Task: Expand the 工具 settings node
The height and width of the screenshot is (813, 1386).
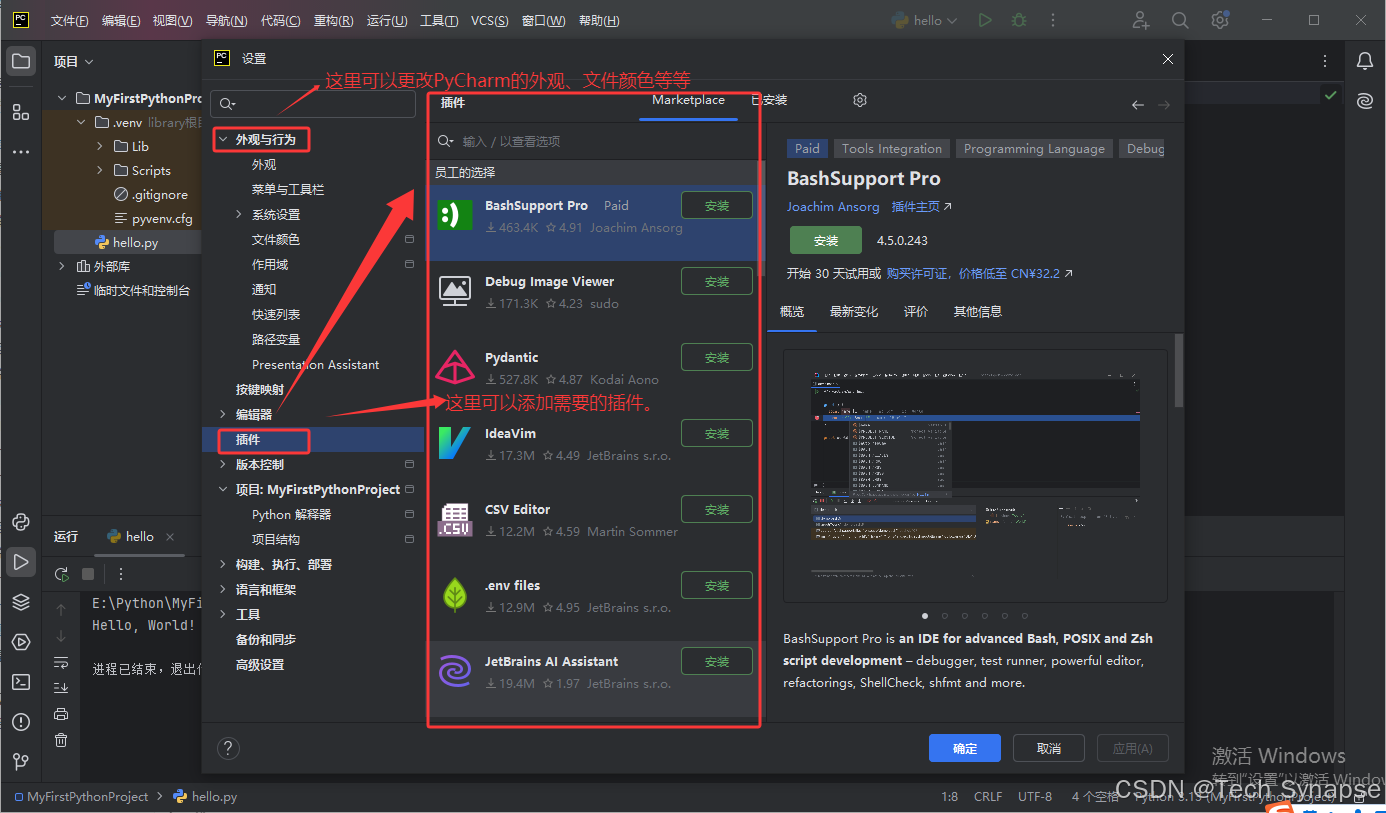Action: pyautogui.click(x=222, y=614)
